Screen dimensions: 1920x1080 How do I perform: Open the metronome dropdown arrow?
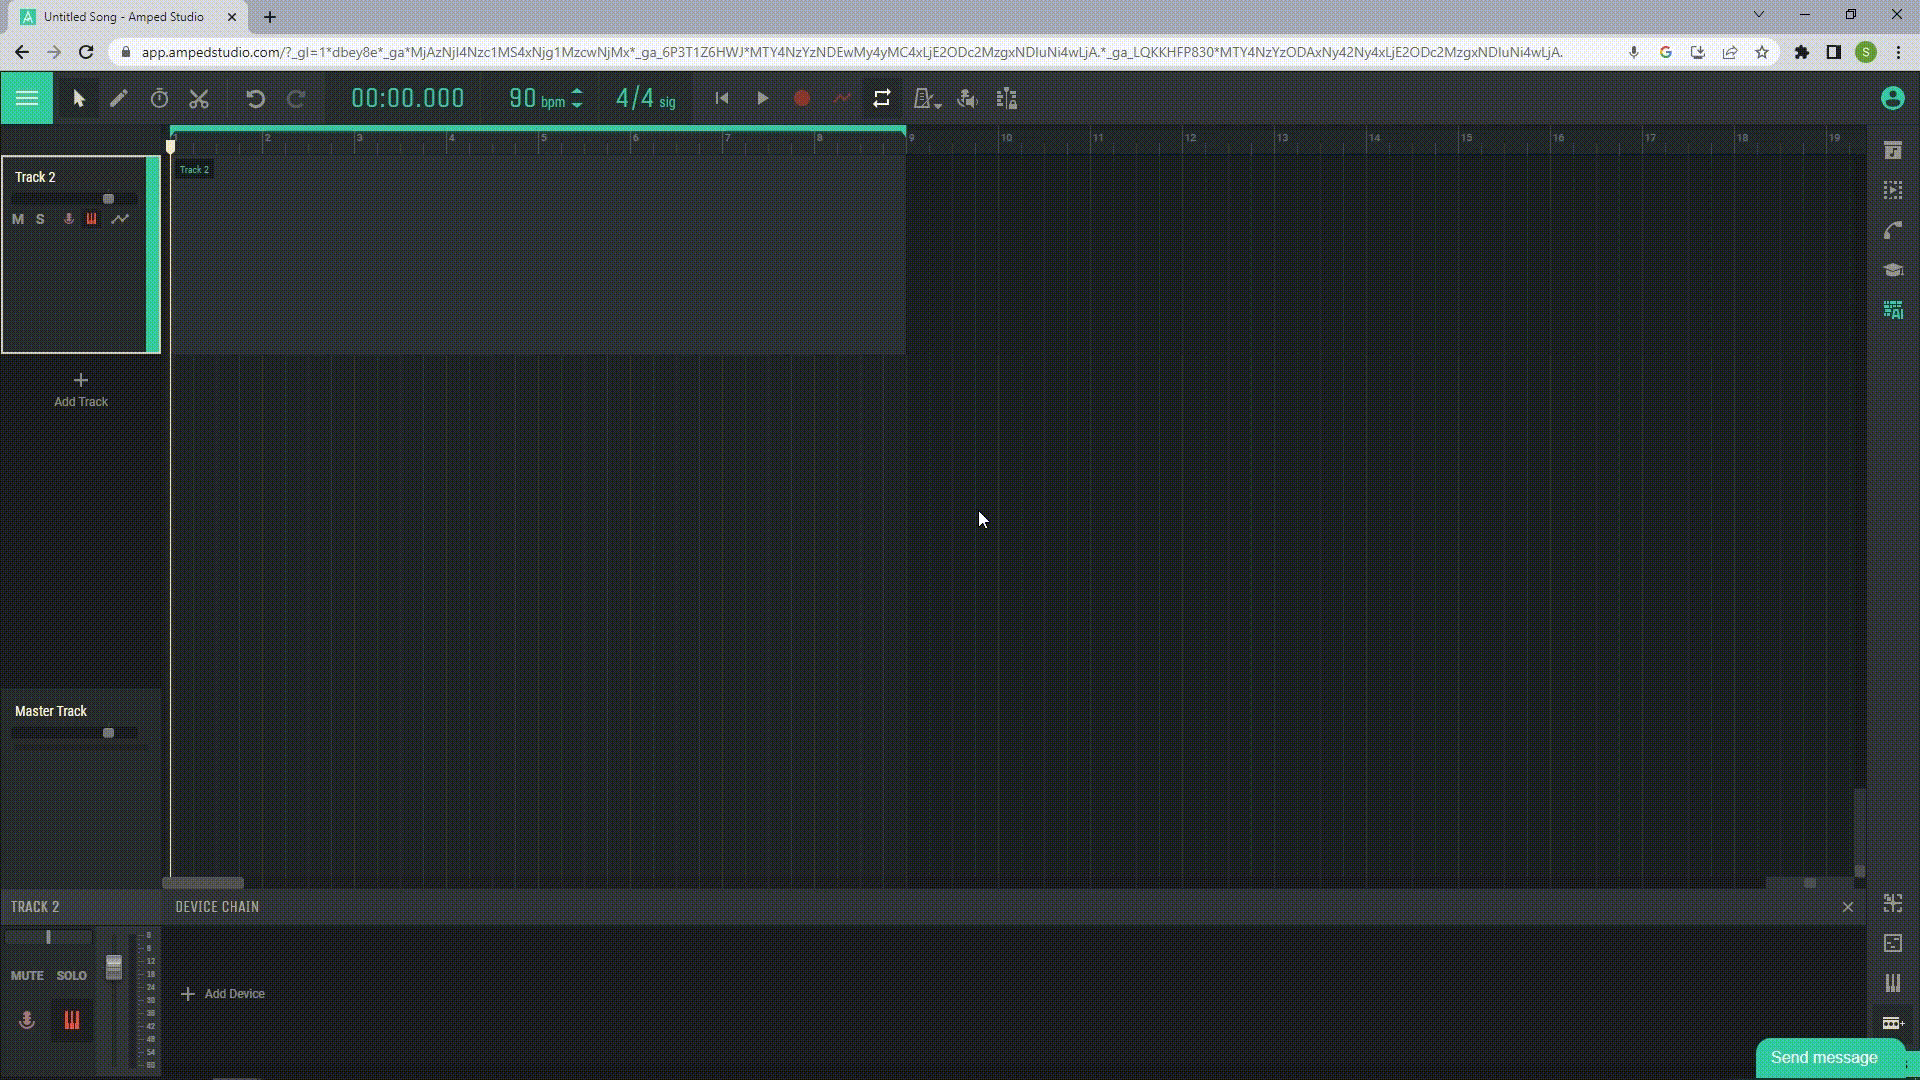click(937, 104)
